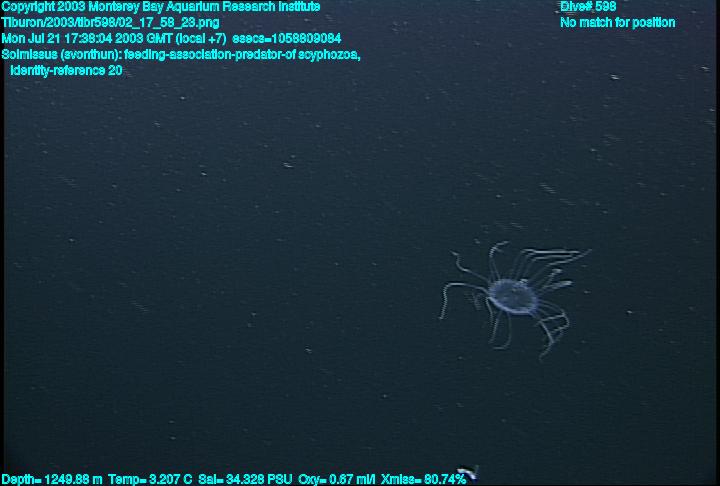This screenshot has height=486, width=720.
Task: Click the 'Solmissus (svonthun)' annotation name
Action: pos(62,55)
